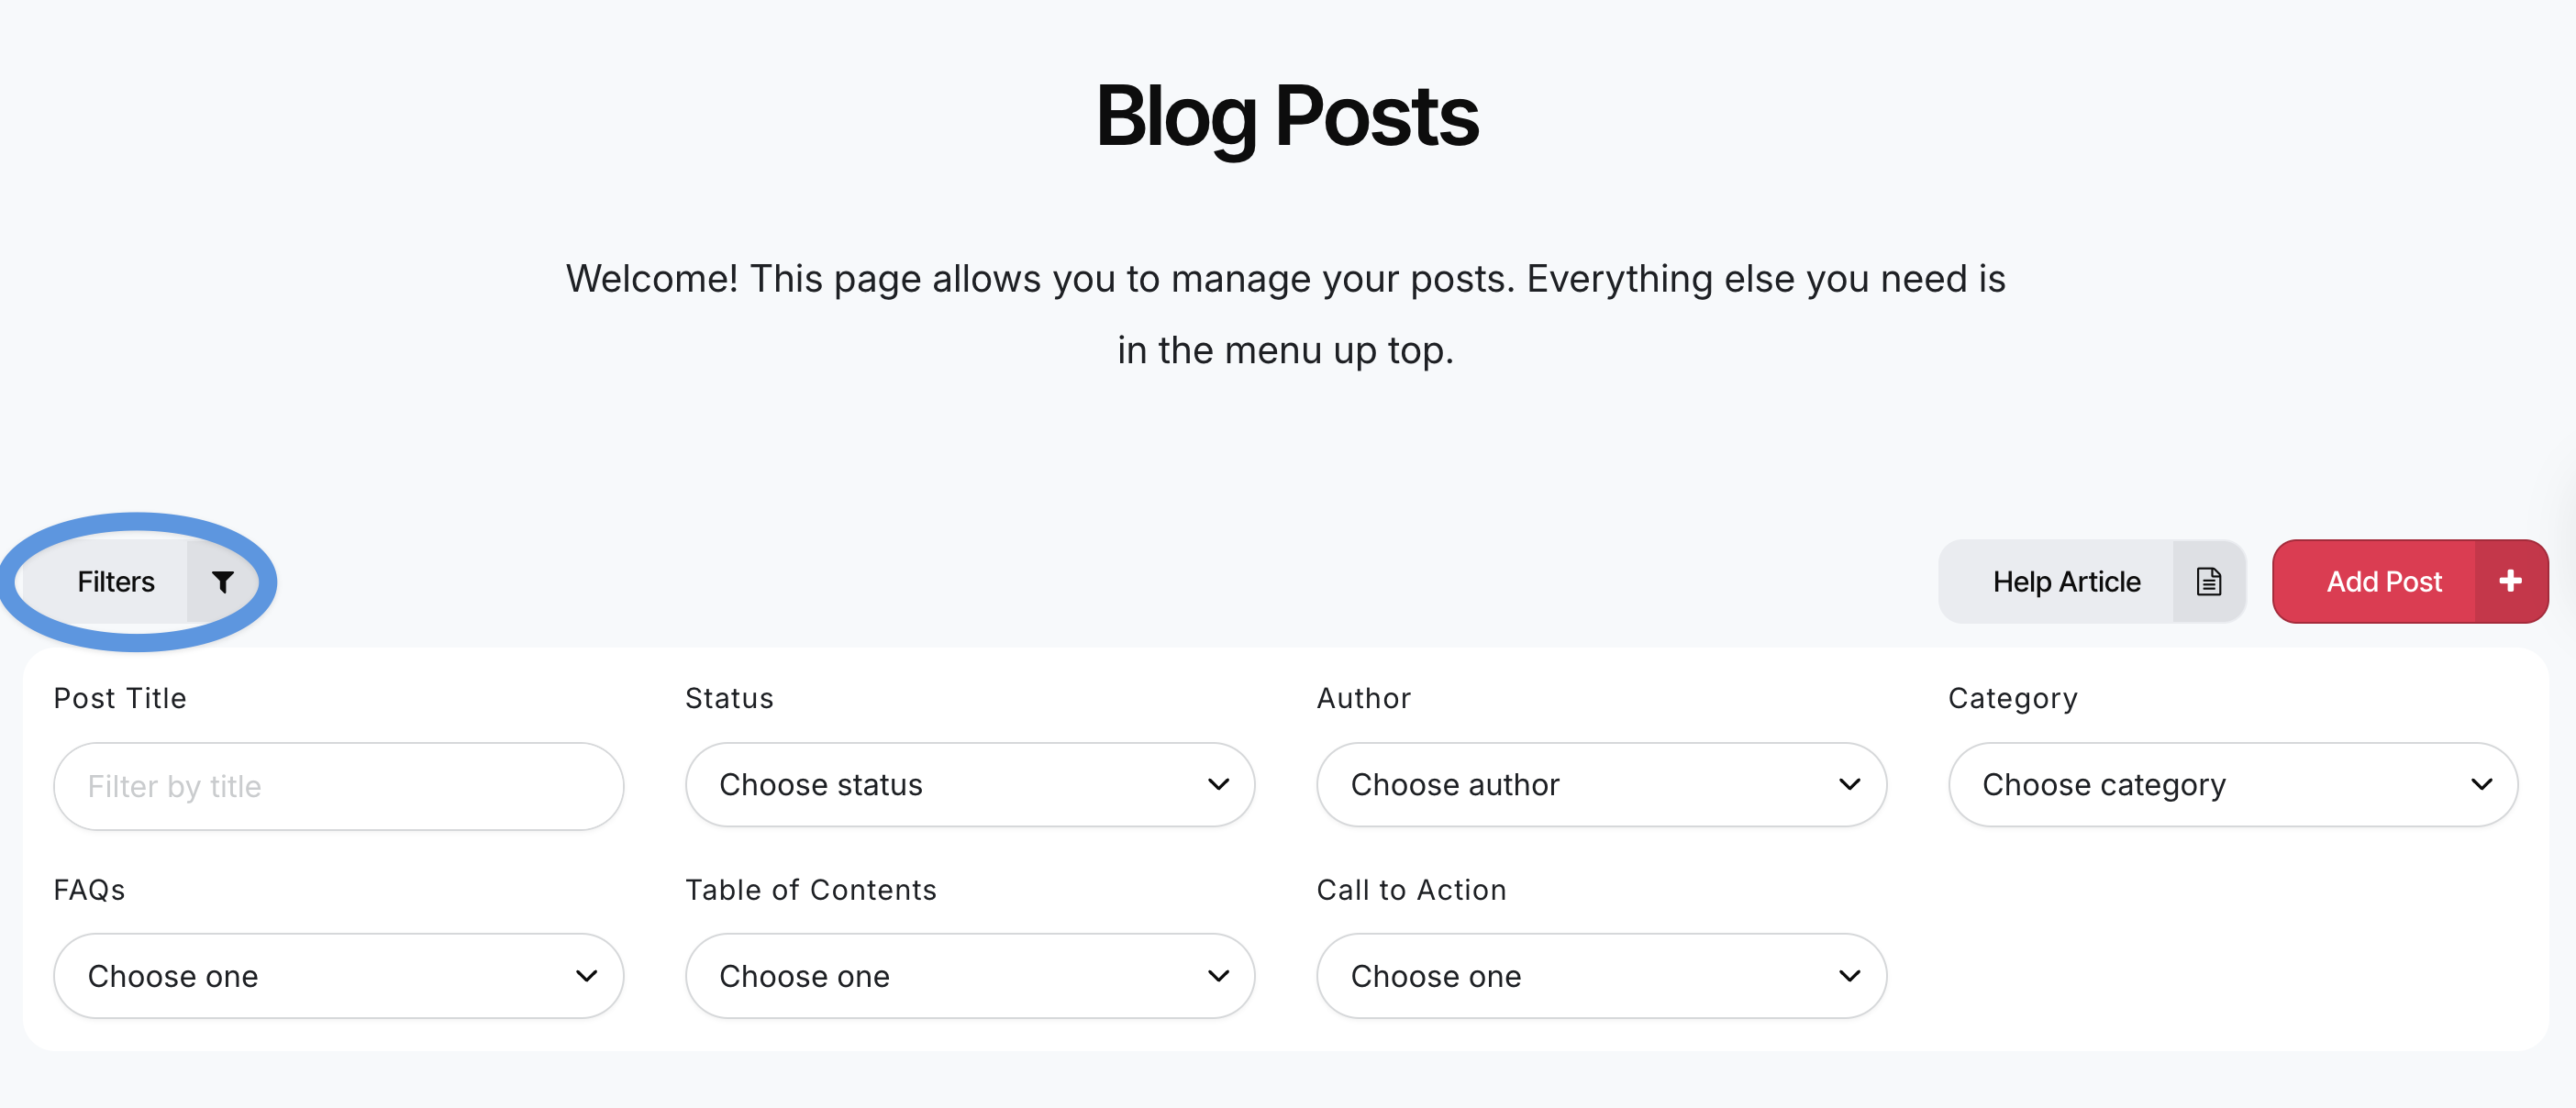Image resolution: width=2576 pixels, height=1108 pixels.
Task: Click the funnel filter icon
Action: pos(222,582)
